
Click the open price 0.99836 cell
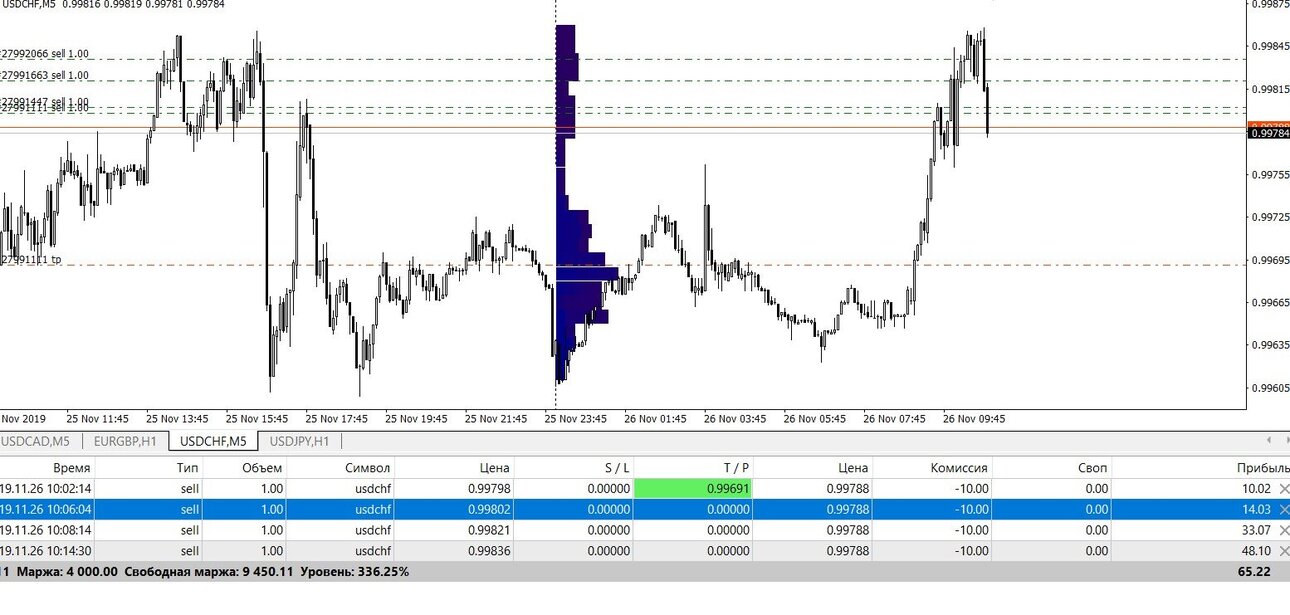click(489, 551)
